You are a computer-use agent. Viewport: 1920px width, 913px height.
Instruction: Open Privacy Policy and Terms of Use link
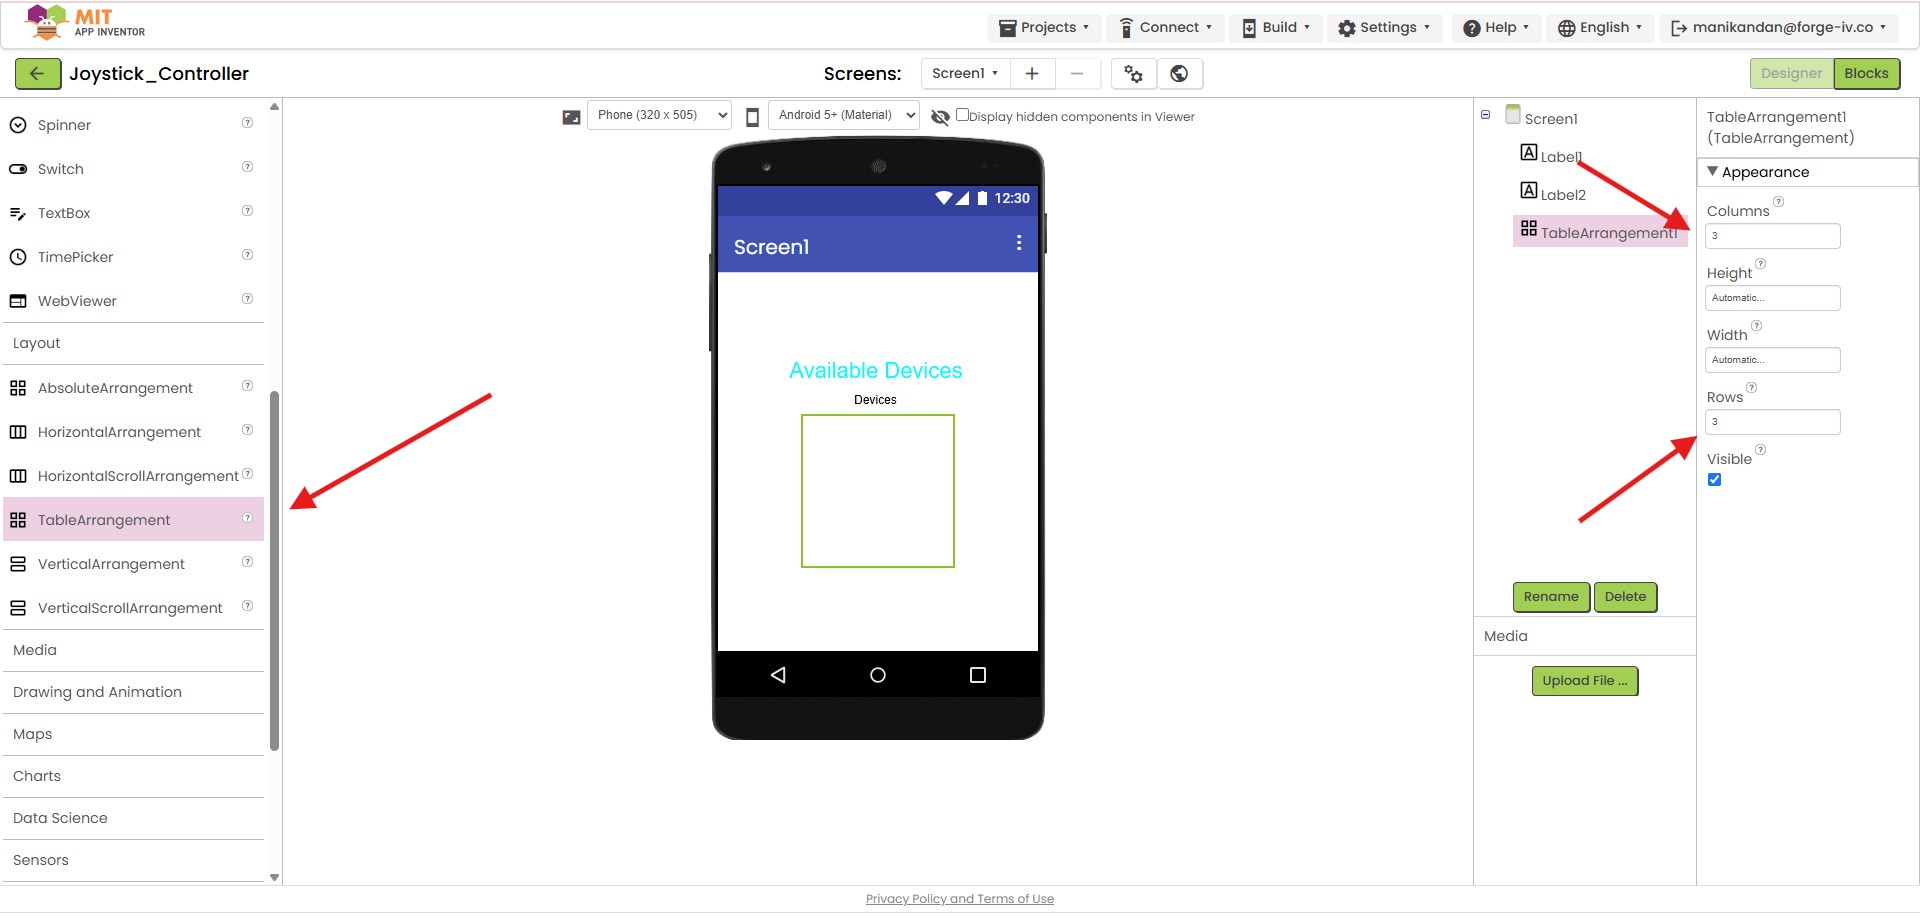pyautogui.click(x=960, y=899)
